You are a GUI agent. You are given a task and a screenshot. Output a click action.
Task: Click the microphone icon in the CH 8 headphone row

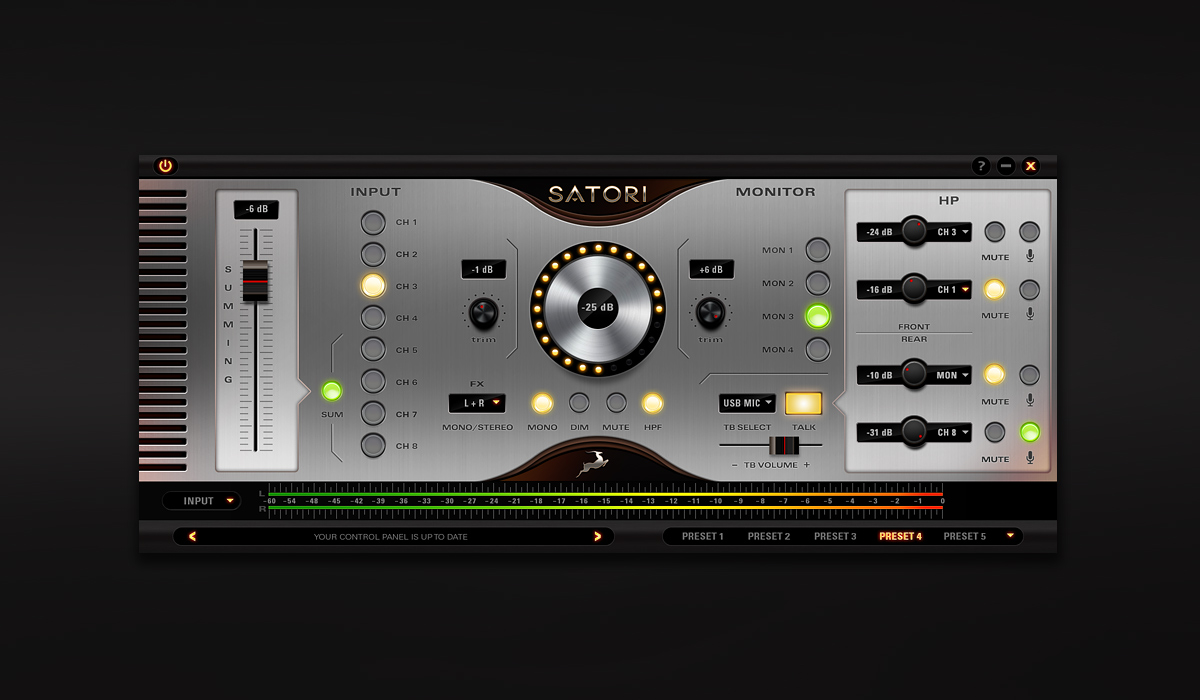(1030, 458)
